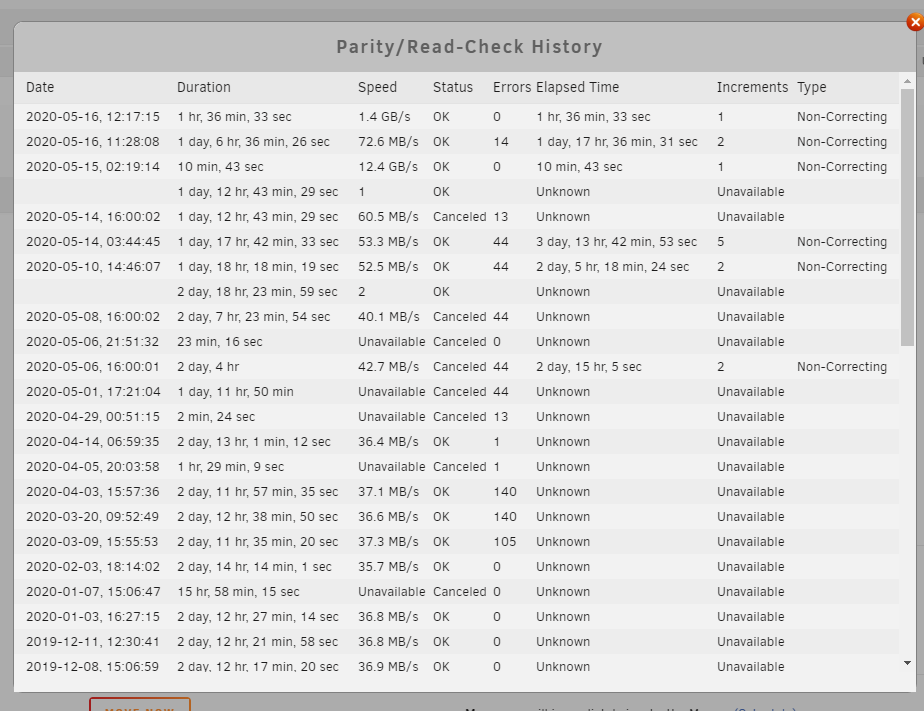Viewport: 924px width, 711px height.
Task: Select the date 2020-04-29, 00:51:15
Action: 93,416
